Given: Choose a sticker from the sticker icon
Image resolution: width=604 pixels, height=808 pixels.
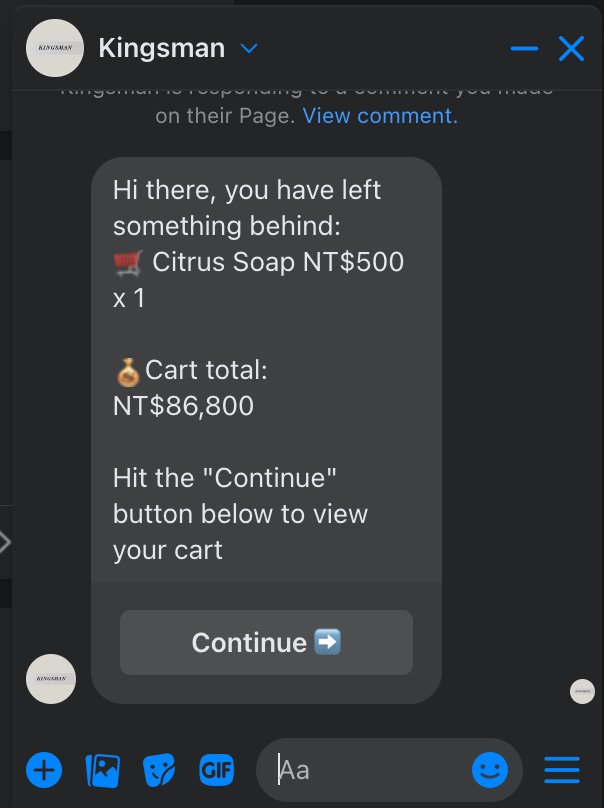Looking at the screenshot, I should 159,770.
